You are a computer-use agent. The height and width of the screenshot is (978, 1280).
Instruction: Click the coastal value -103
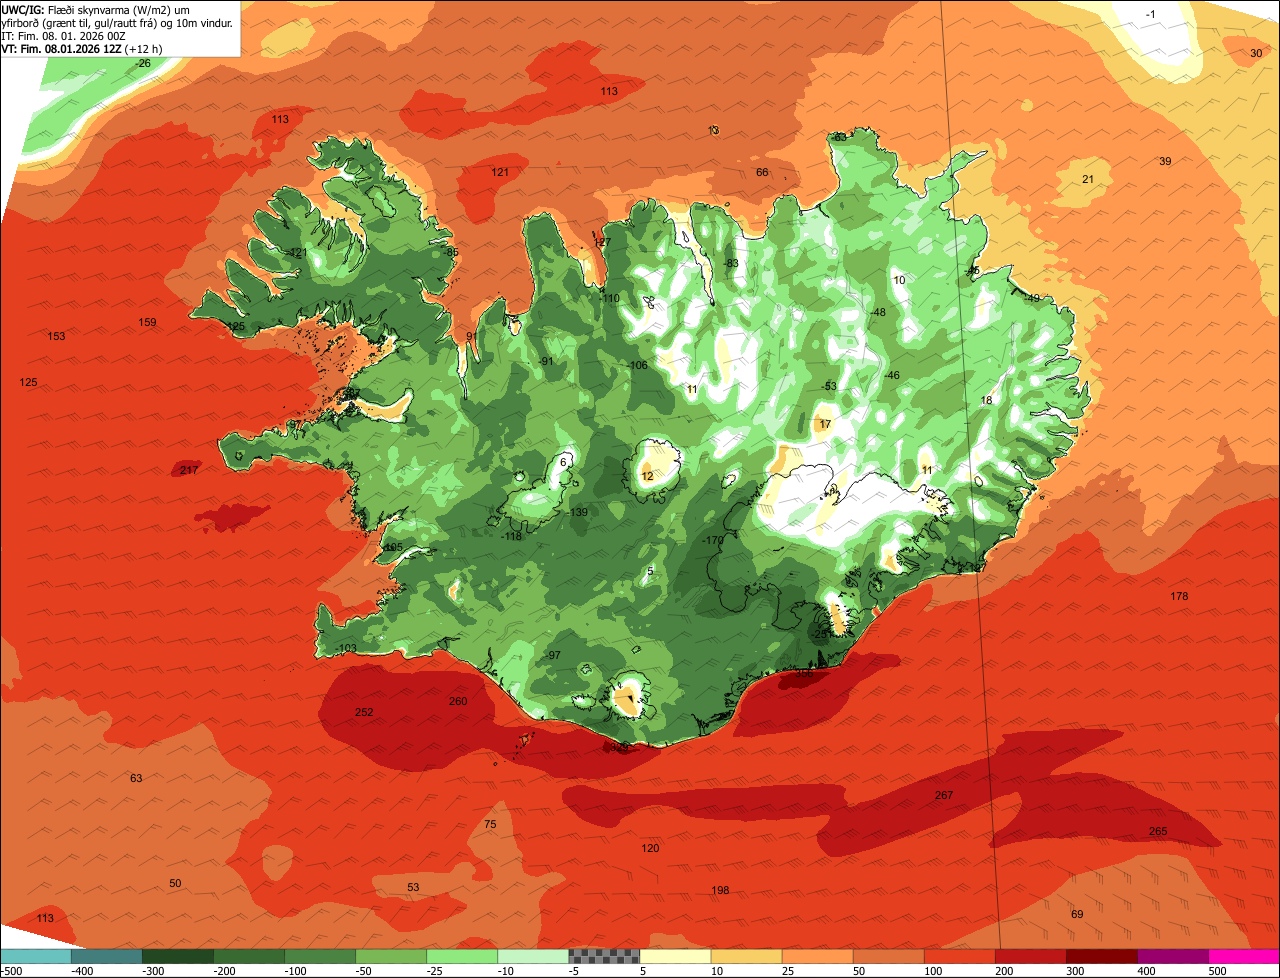pos(346,649)
